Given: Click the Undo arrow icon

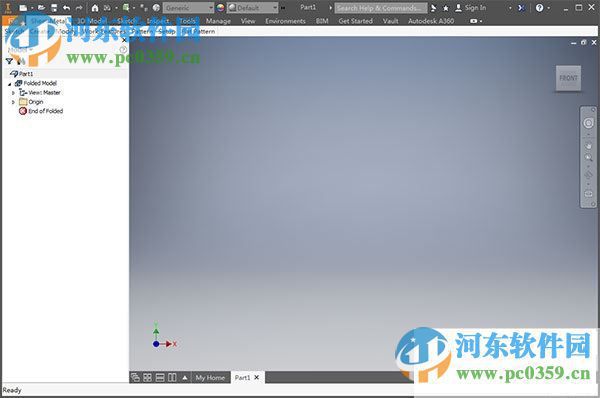Looking at the screenshot, I should coord(67,8).
